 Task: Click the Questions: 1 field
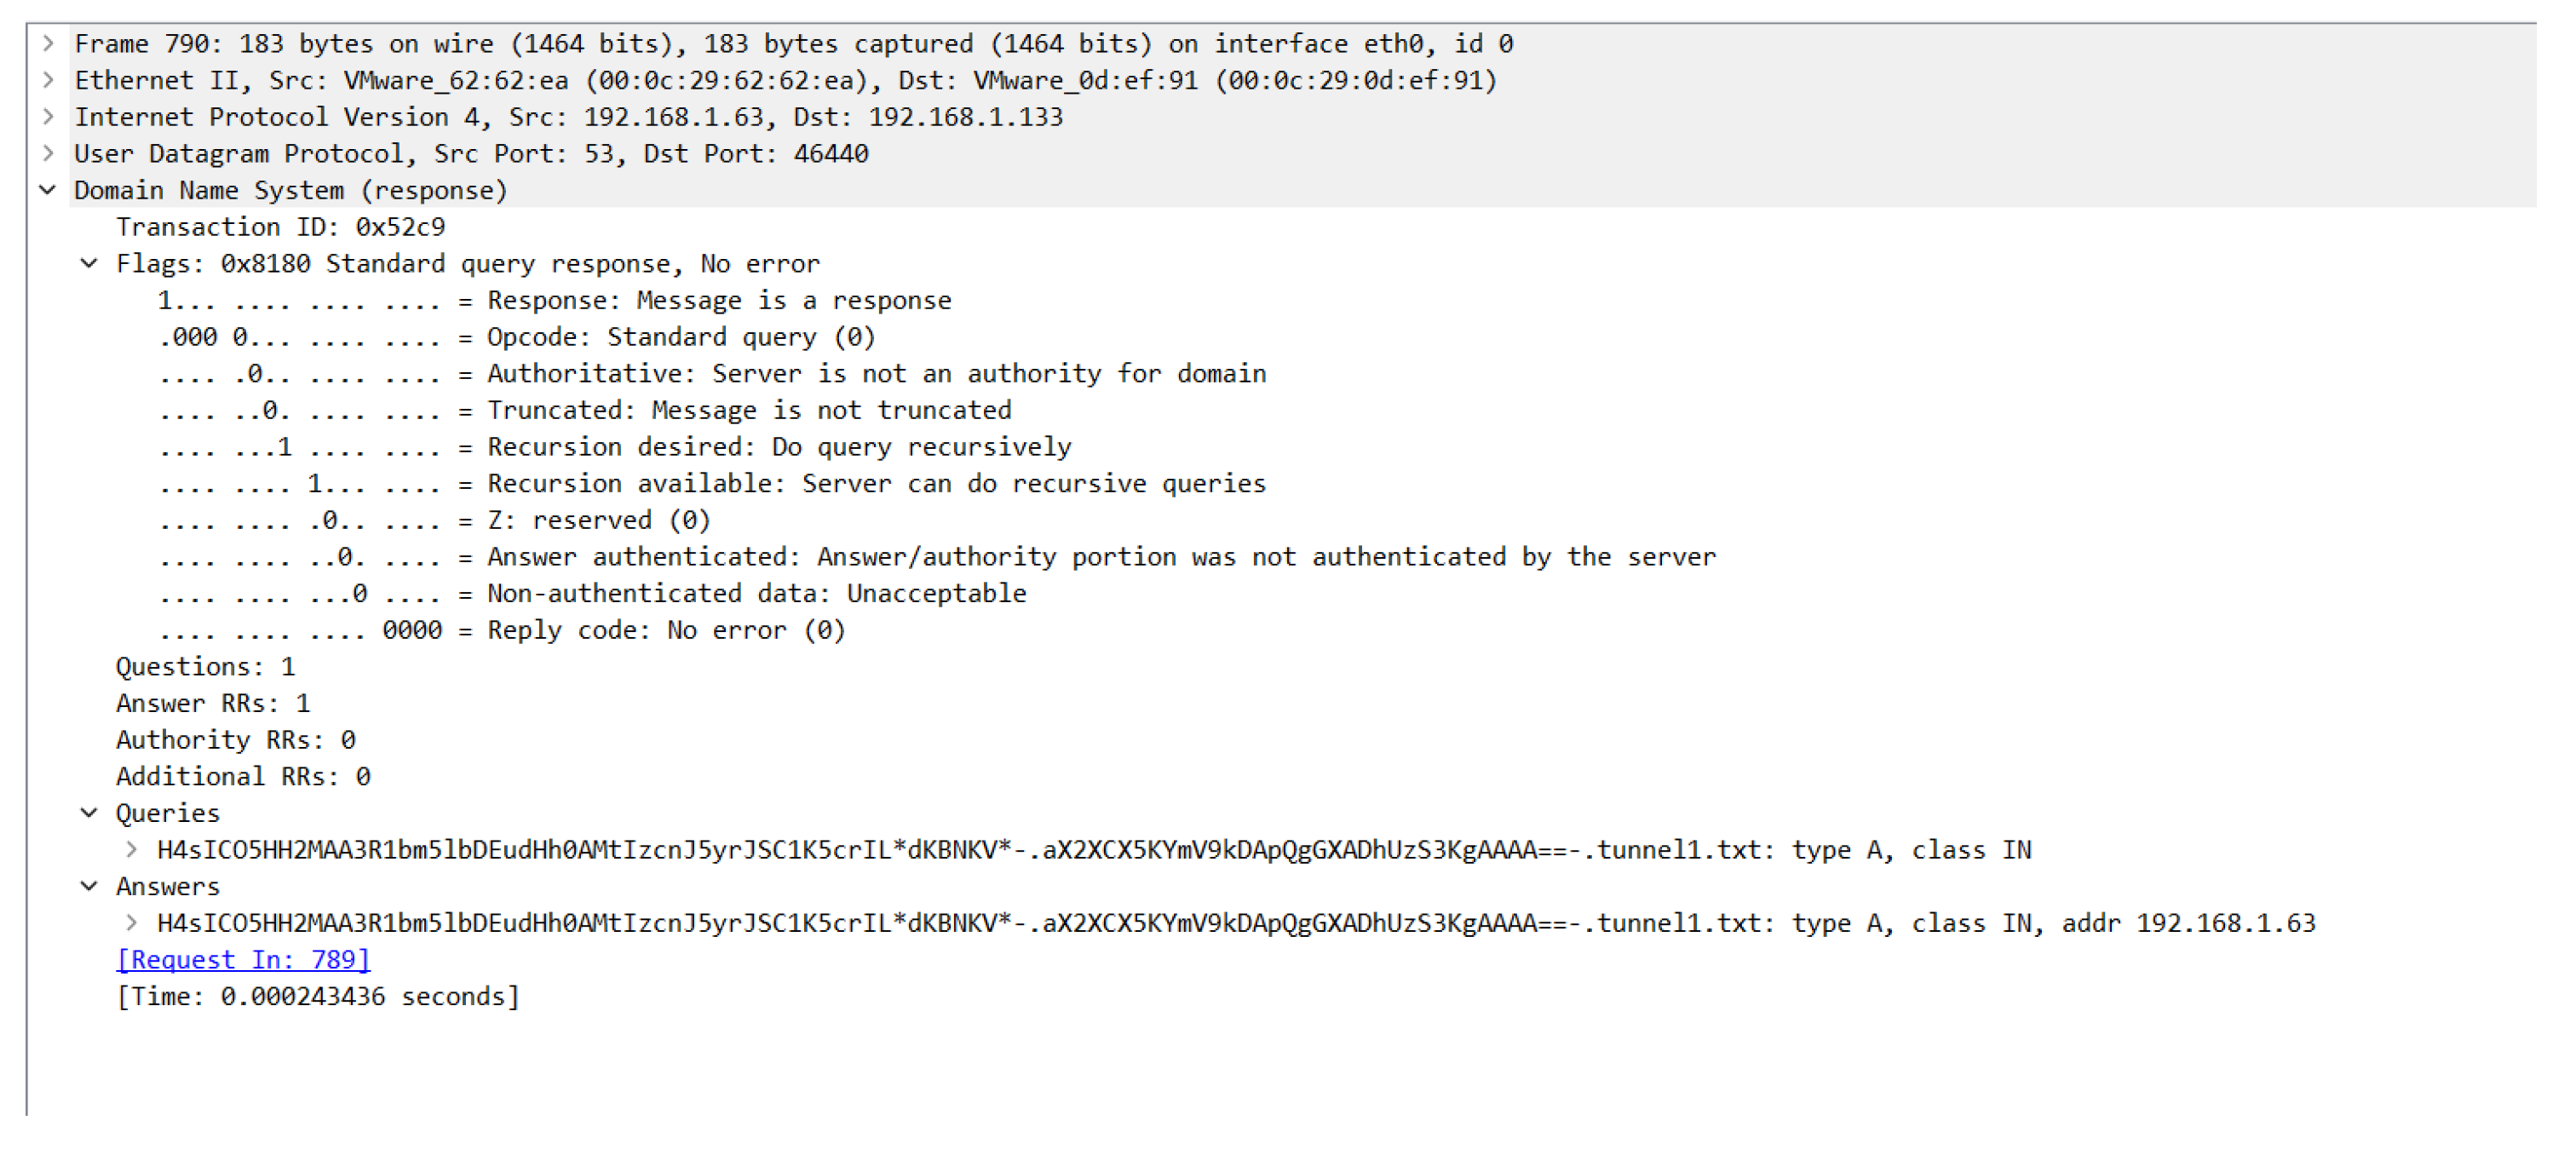tap(205, 667)
